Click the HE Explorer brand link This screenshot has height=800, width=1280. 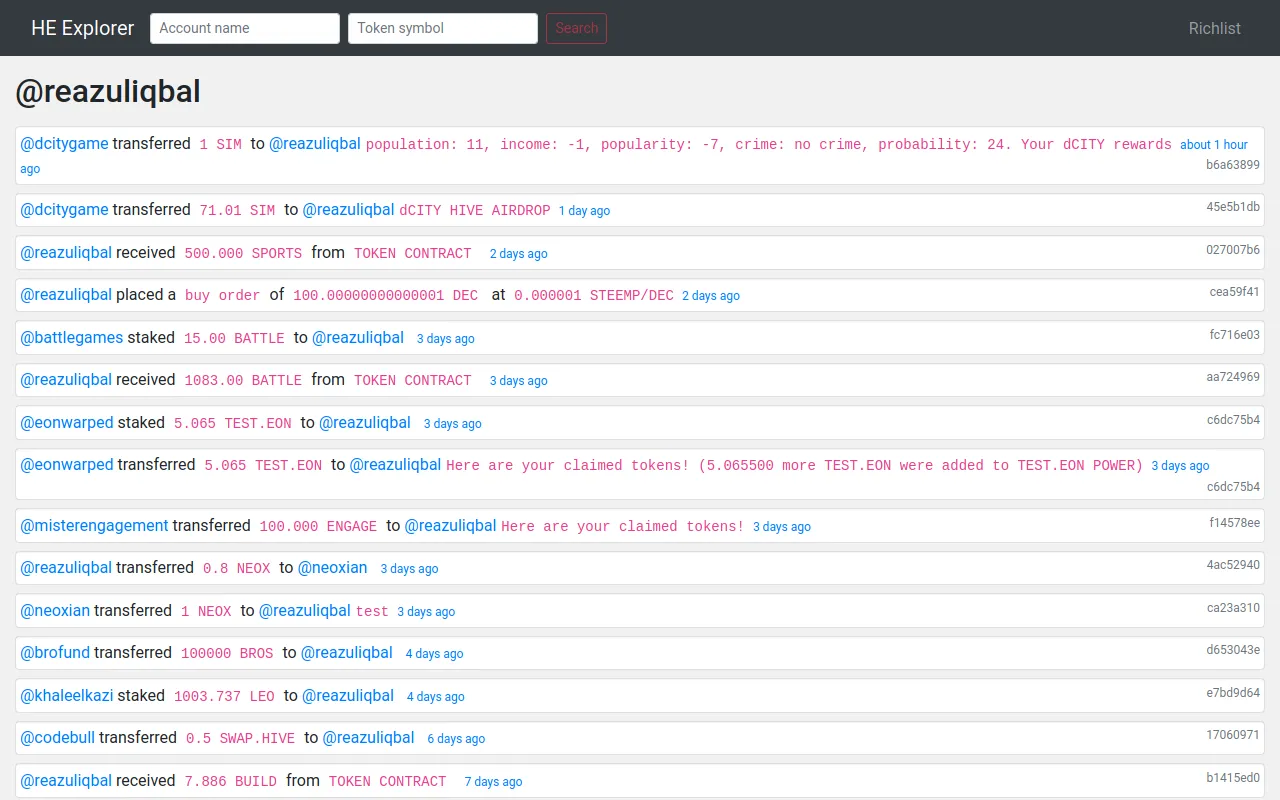coord(82,28)
